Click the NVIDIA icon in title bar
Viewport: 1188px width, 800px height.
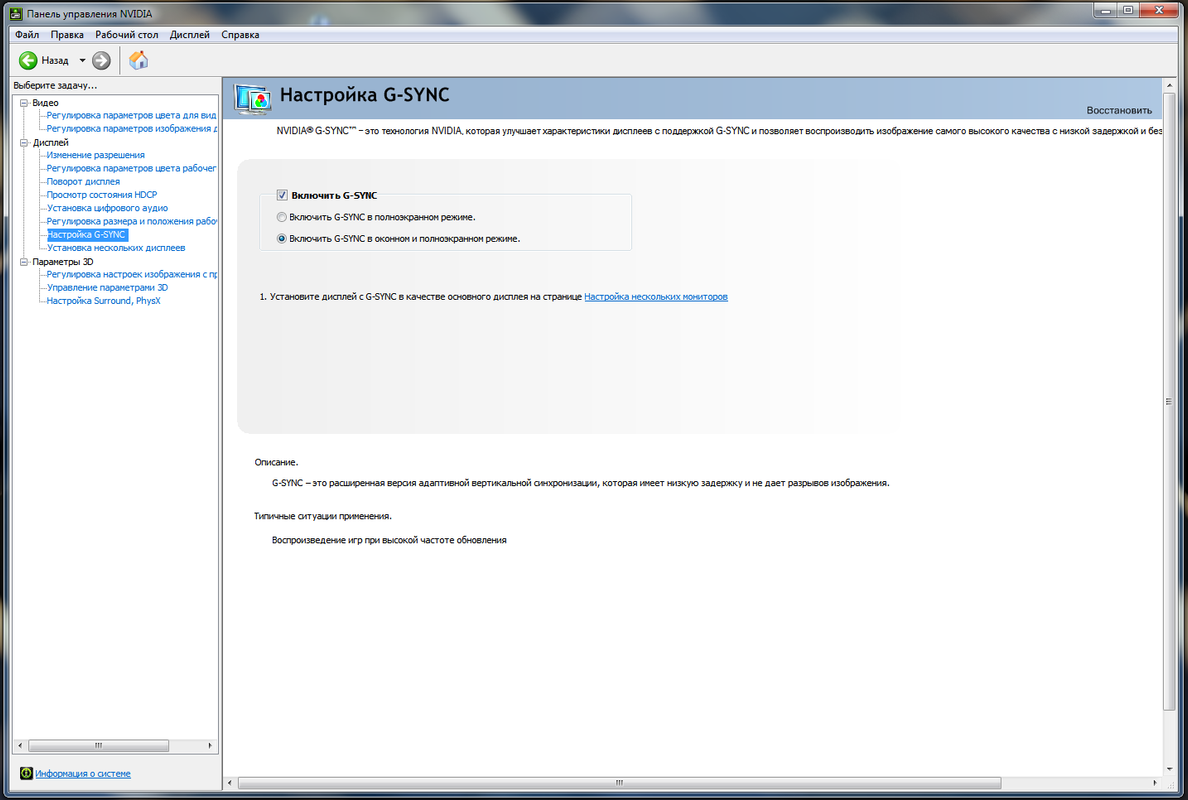[x=15, y=14]
